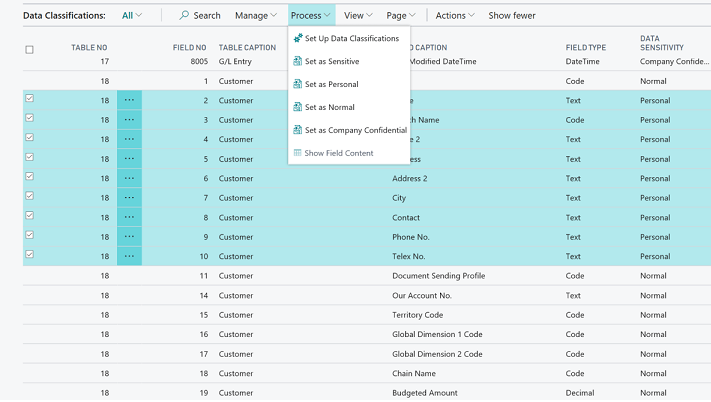Click the Phone No. field caption
The height and width of the screenshot is (402, 711).
click(x=411, y=237)
